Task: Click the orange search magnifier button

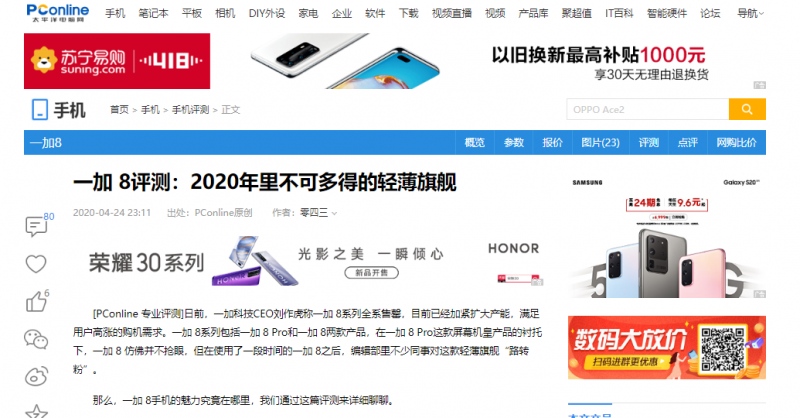Action: pos(747,109)
